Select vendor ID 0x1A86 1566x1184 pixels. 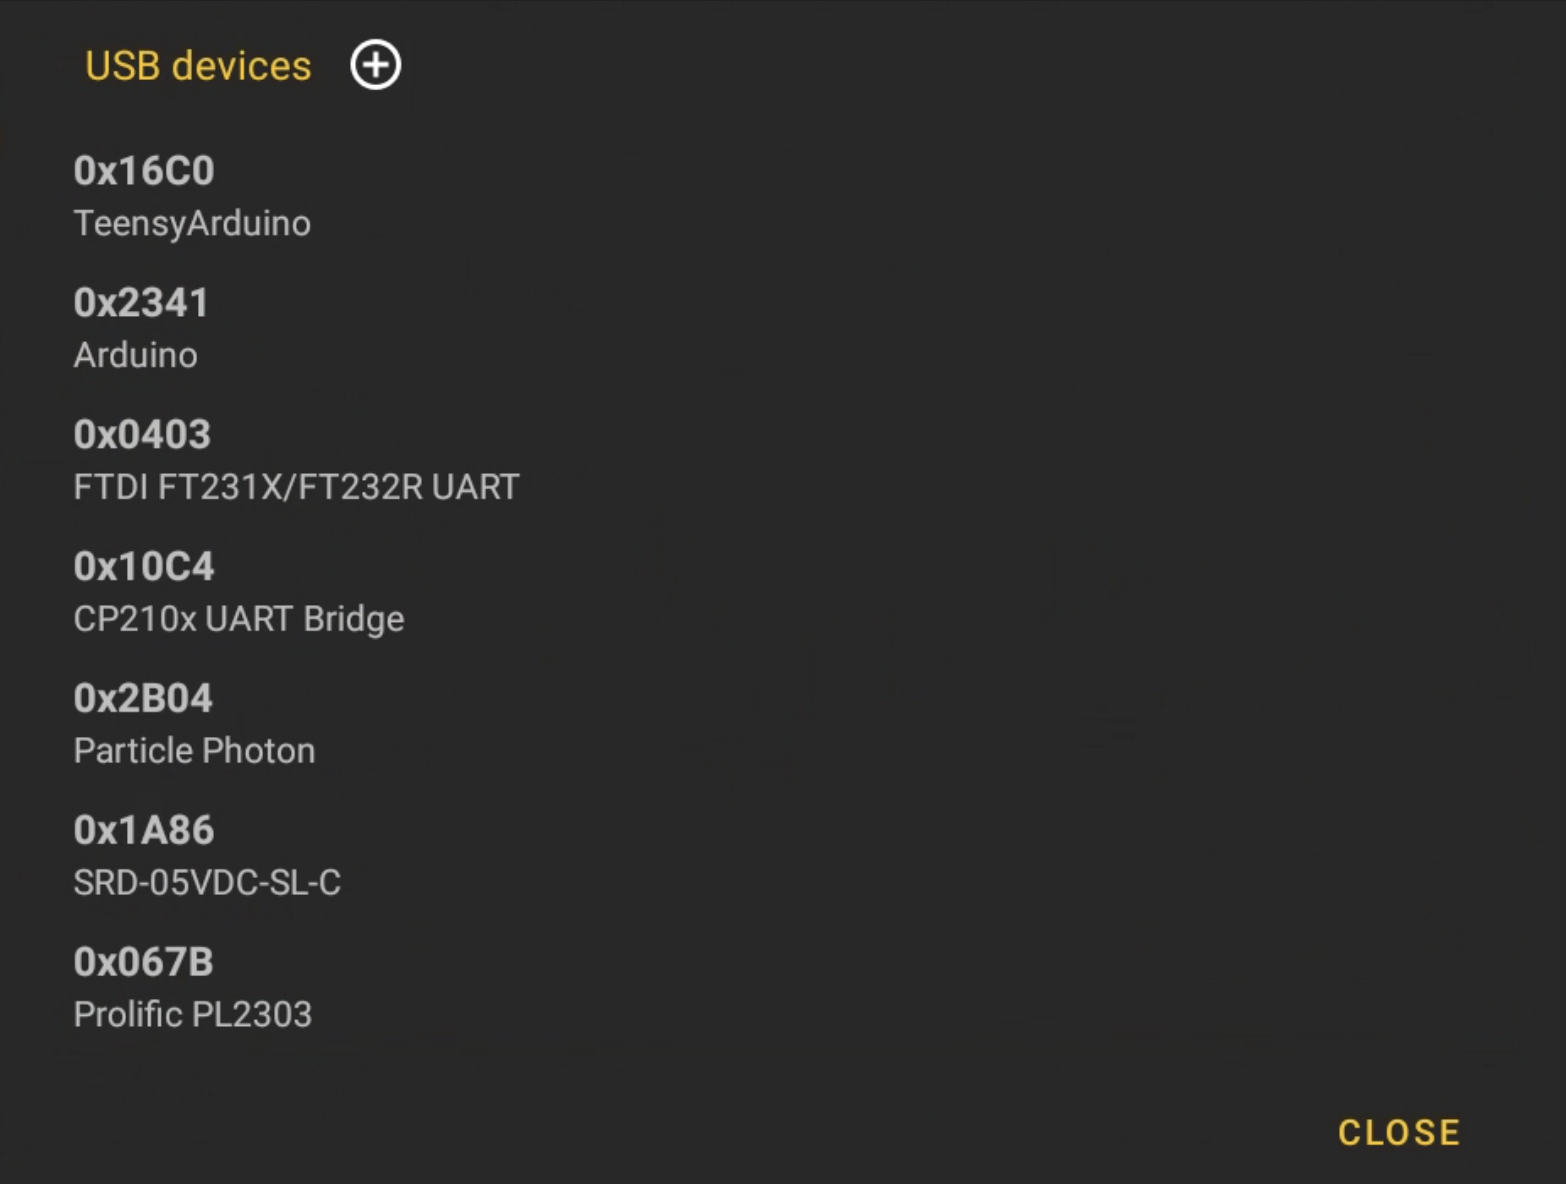144,831
